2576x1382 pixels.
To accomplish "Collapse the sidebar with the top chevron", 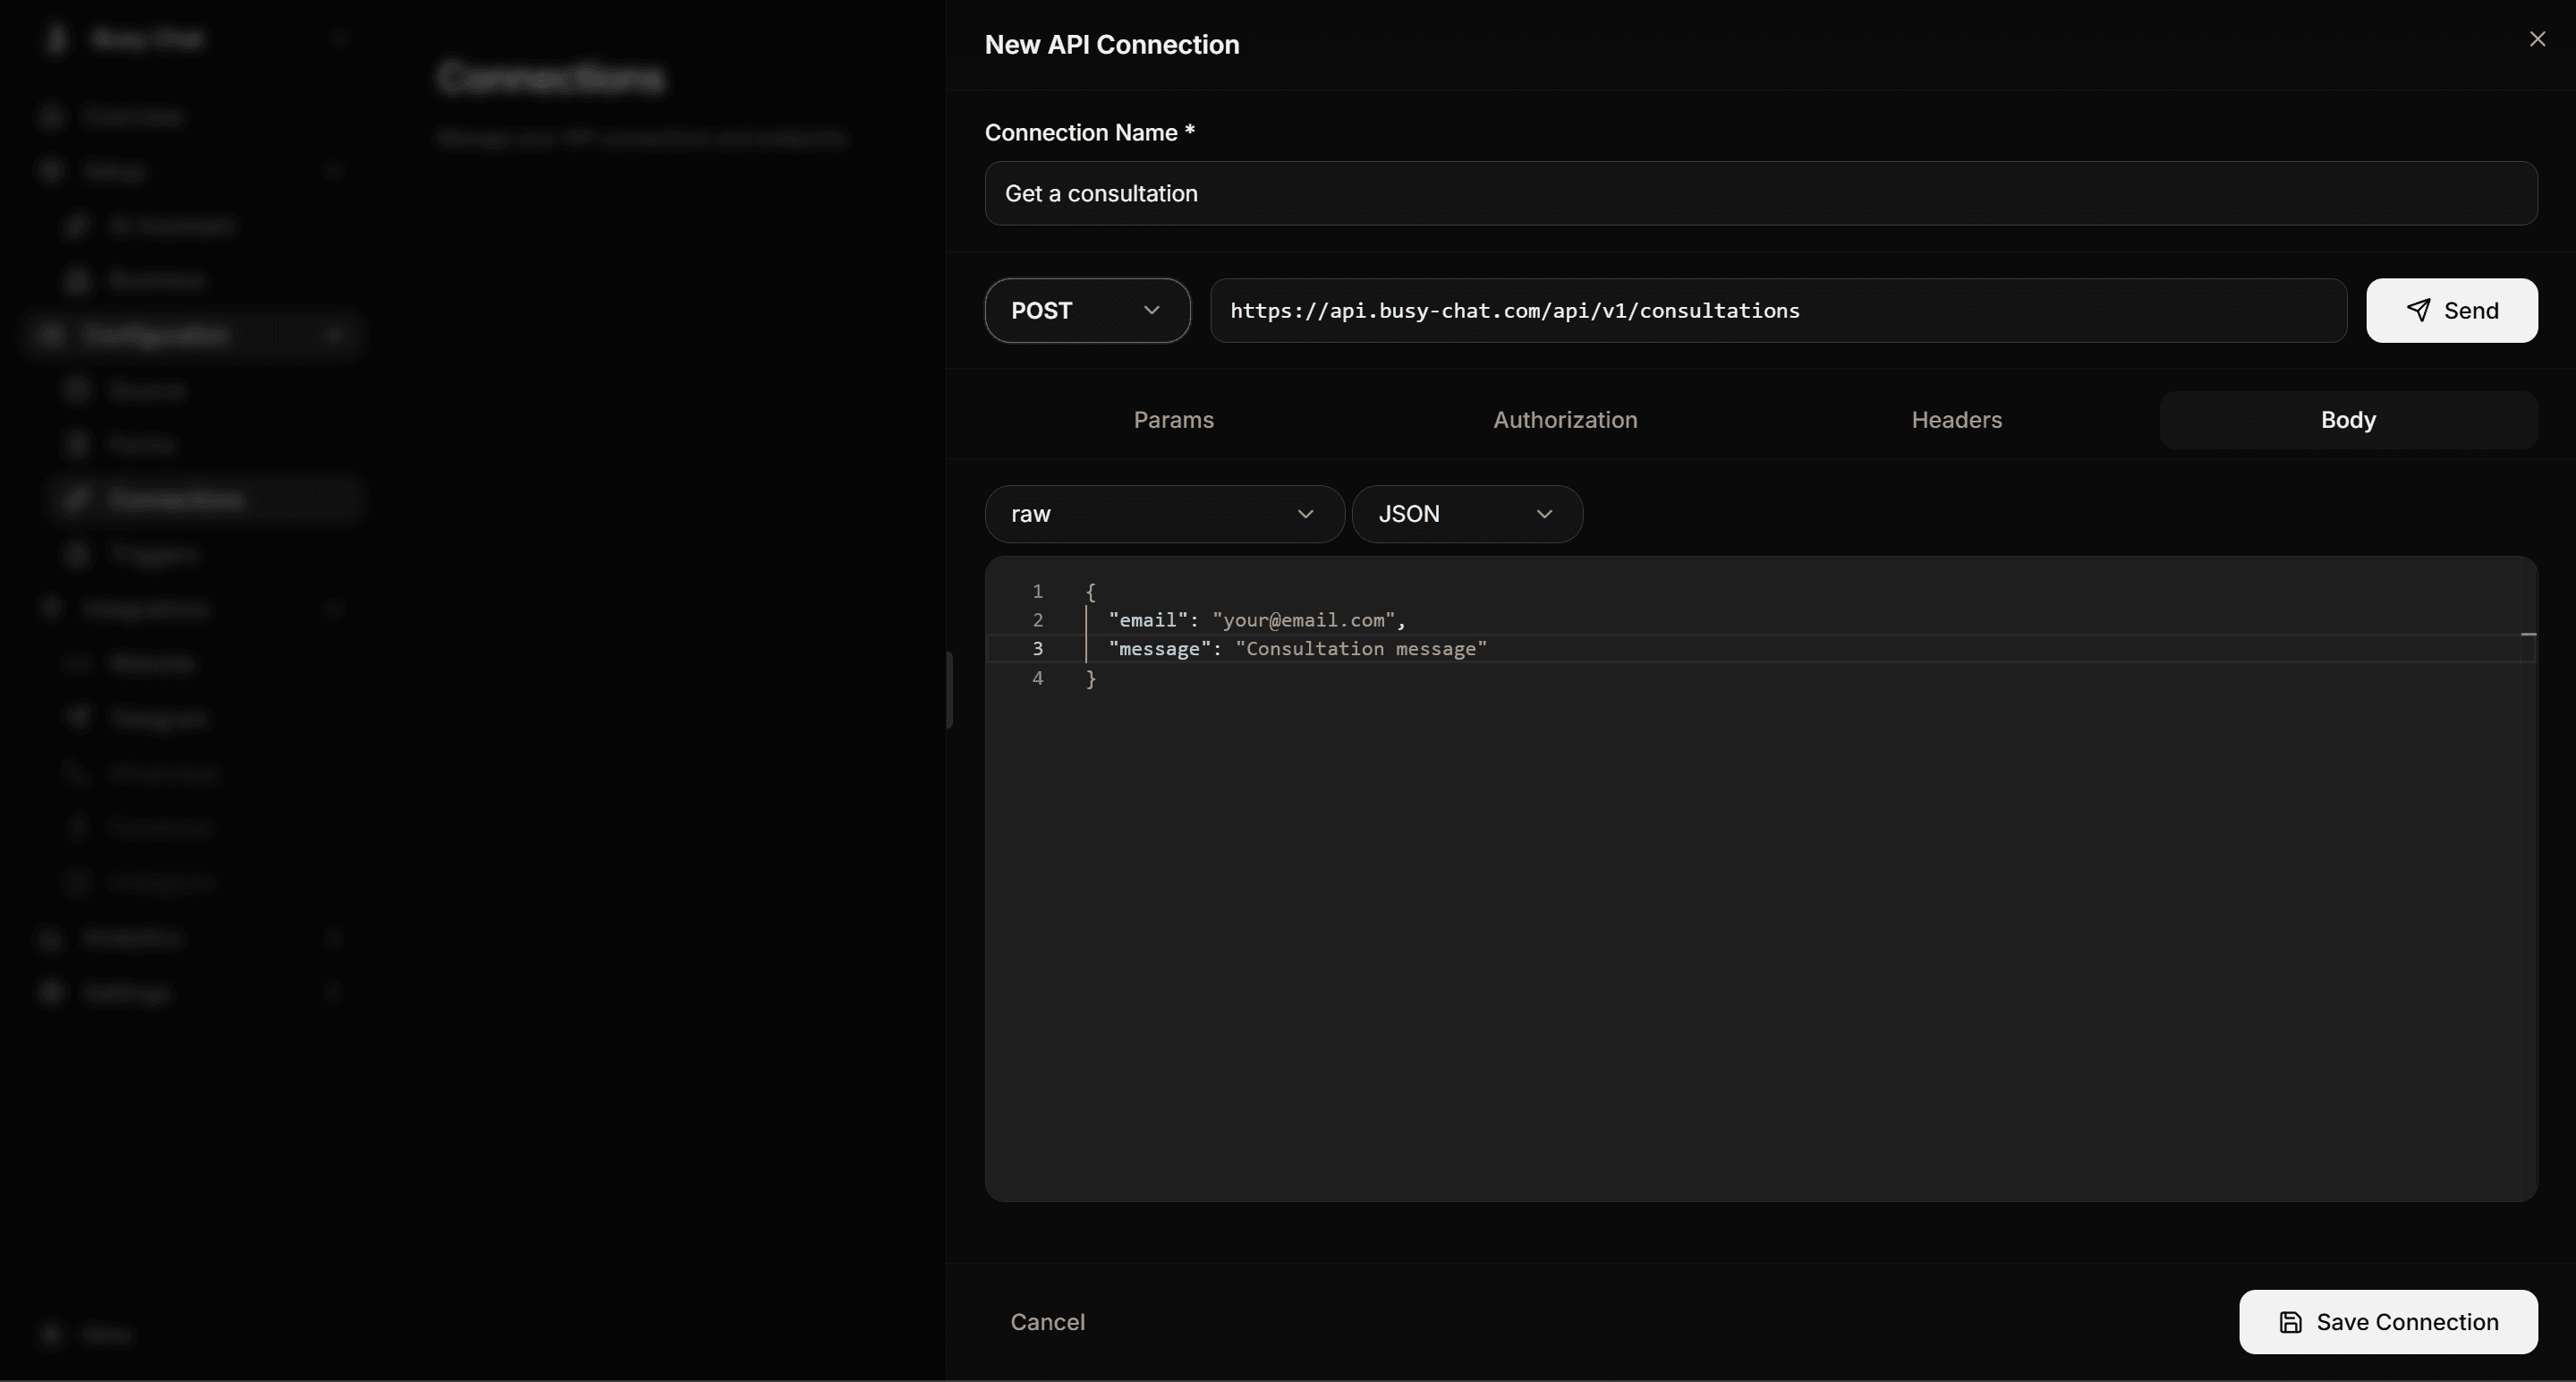I will 339,38.
